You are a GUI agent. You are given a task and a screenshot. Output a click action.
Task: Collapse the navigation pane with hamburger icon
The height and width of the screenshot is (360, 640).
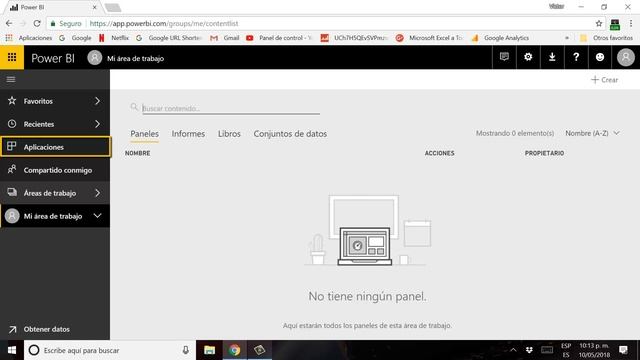pos(11,79)
